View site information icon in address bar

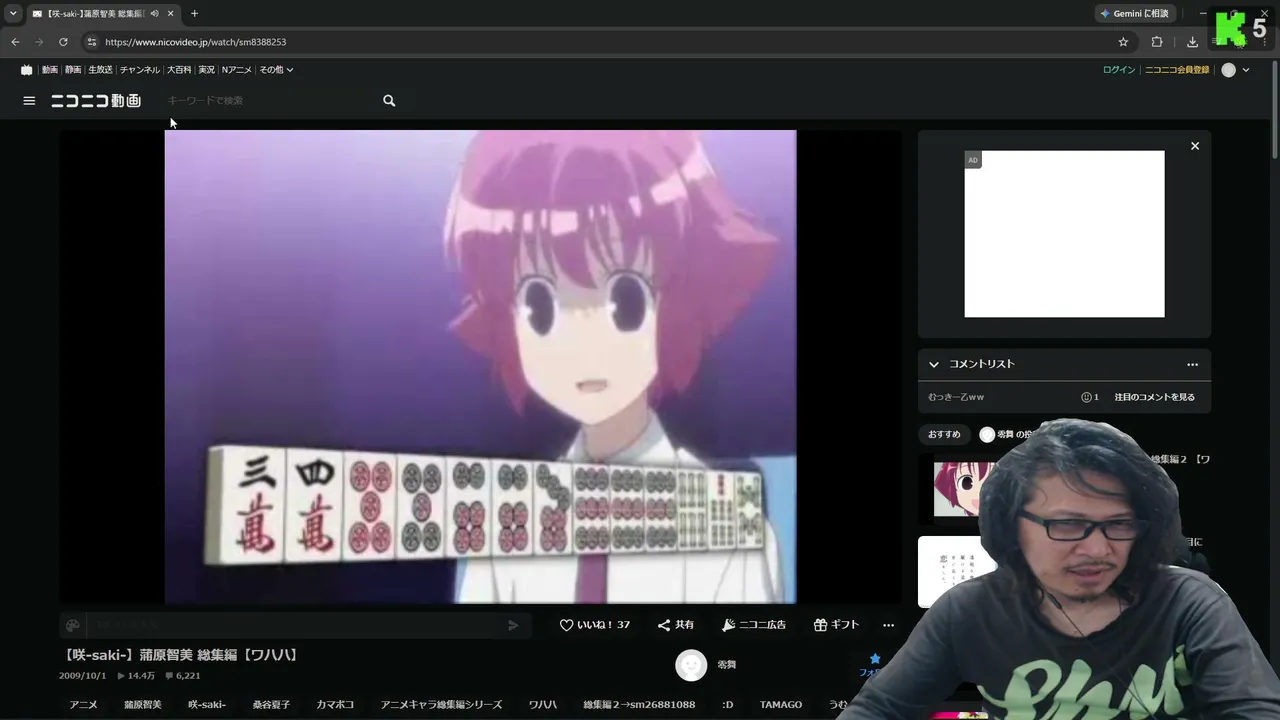(x=91, y=42)
